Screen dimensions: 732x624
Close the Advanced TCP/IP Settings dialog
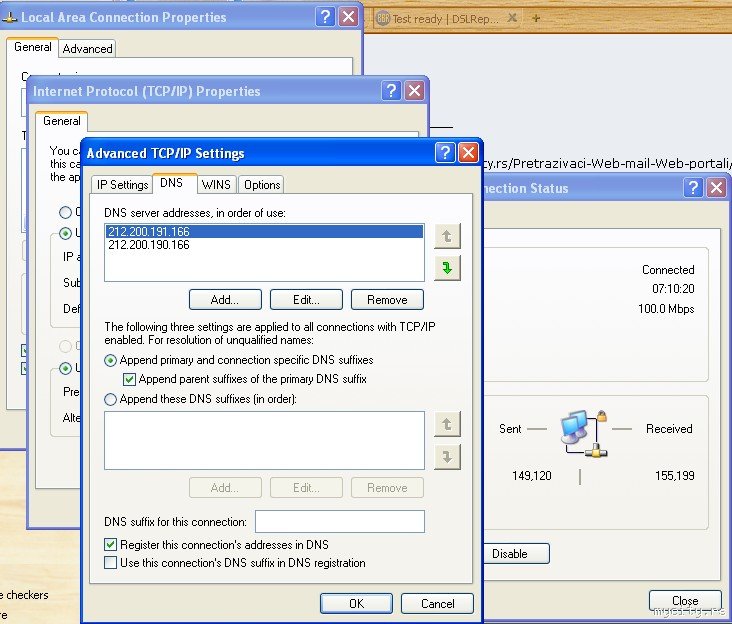pos(468,153)
